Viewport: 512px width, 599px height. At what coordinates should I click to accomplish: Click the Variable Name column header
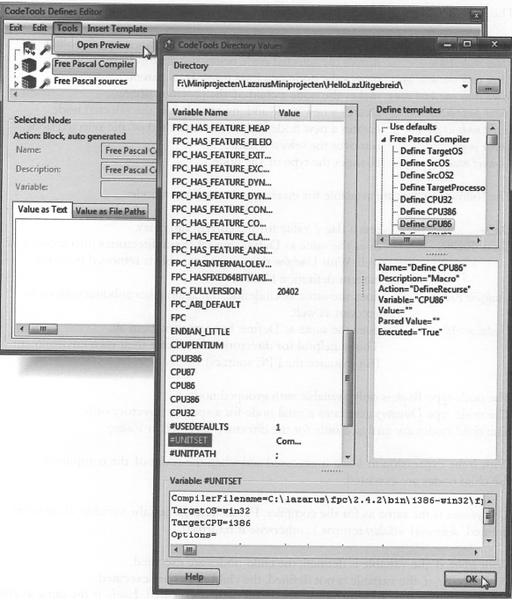pyautogui.click(x=222, y=112)
